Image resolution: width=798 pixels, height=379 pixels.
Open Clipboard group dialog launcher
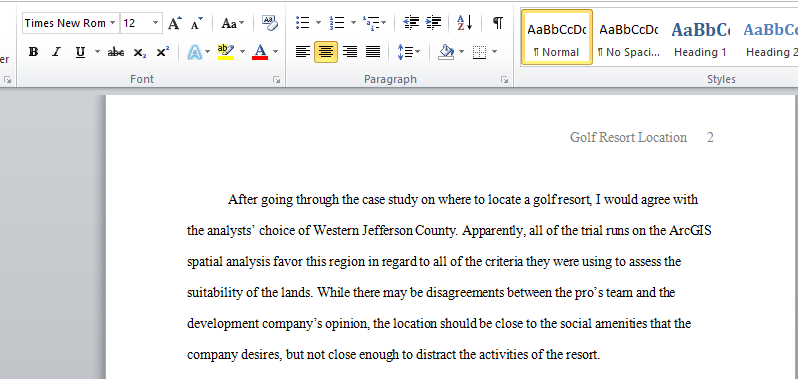pyautogui.click(x=8, y=79)
